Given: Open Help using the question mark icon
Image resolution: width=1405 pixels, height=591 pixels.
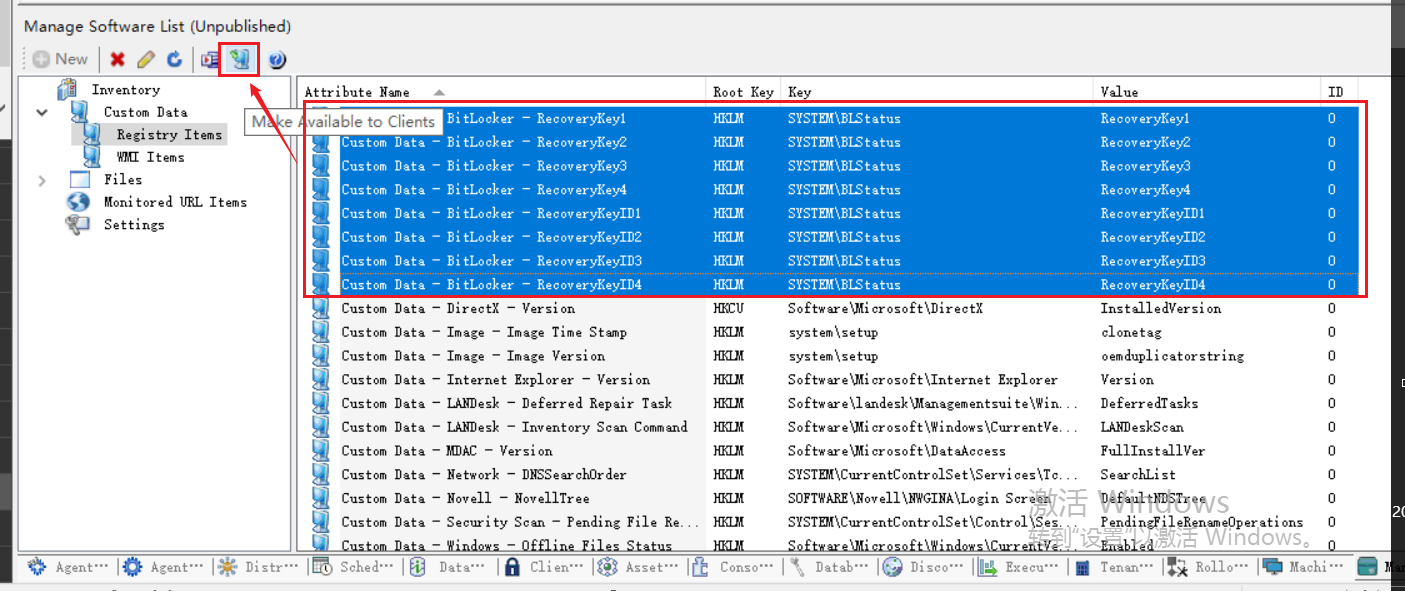Looking at the screenshot, I should pos(277,59).
